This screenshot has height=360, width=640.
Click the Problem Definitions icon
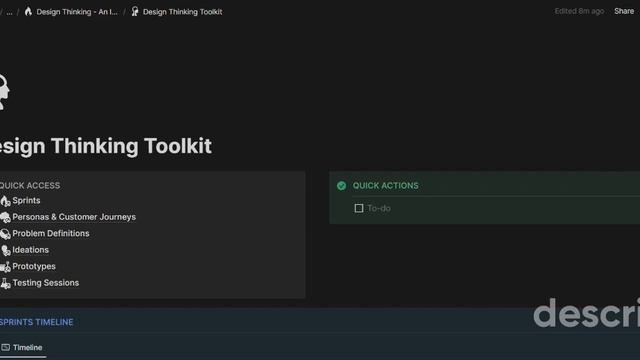[5, 234]
